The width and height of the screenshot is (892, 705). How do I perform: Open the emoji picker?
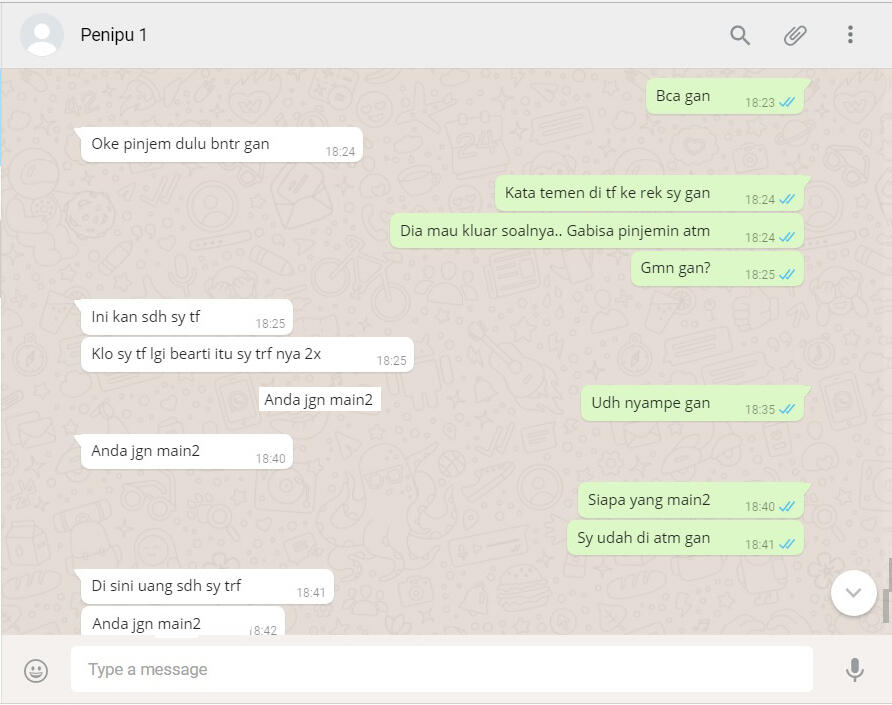click(36, 670)
